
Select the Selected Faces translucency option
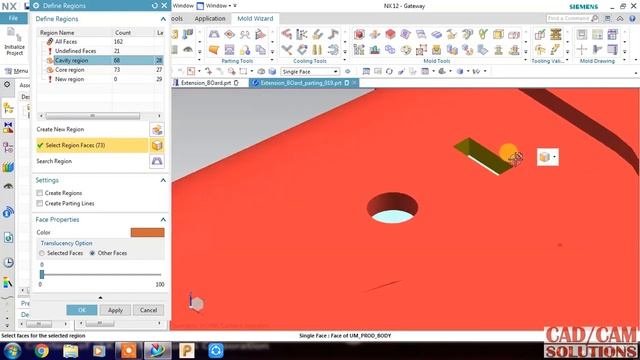tap(42, 253)
